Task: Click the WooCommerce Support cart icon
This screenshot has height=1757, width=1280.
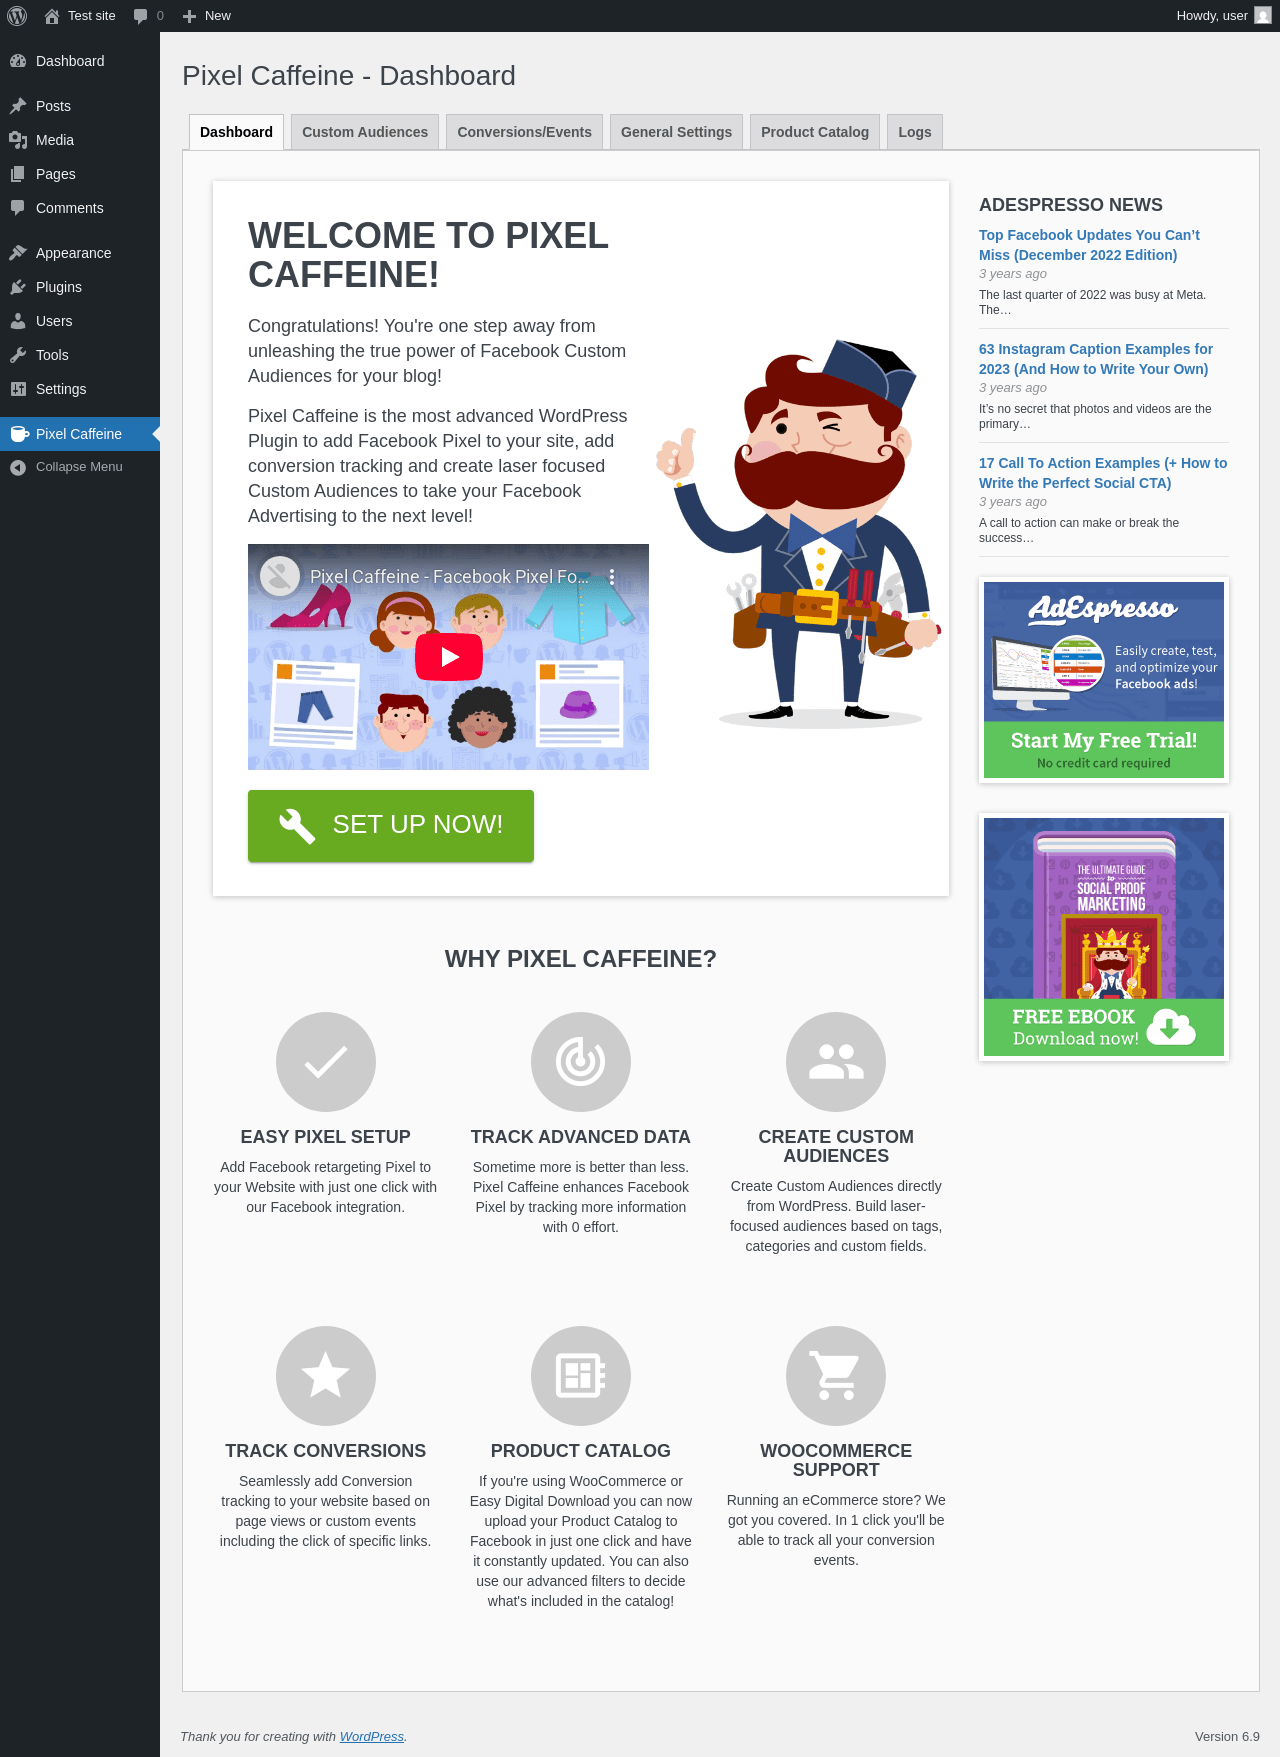Action: click(836, 1376)
